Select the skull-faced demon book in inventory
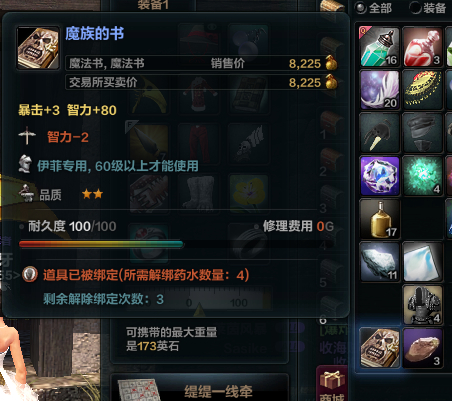 pyautogui.click(x=380, y=348)
